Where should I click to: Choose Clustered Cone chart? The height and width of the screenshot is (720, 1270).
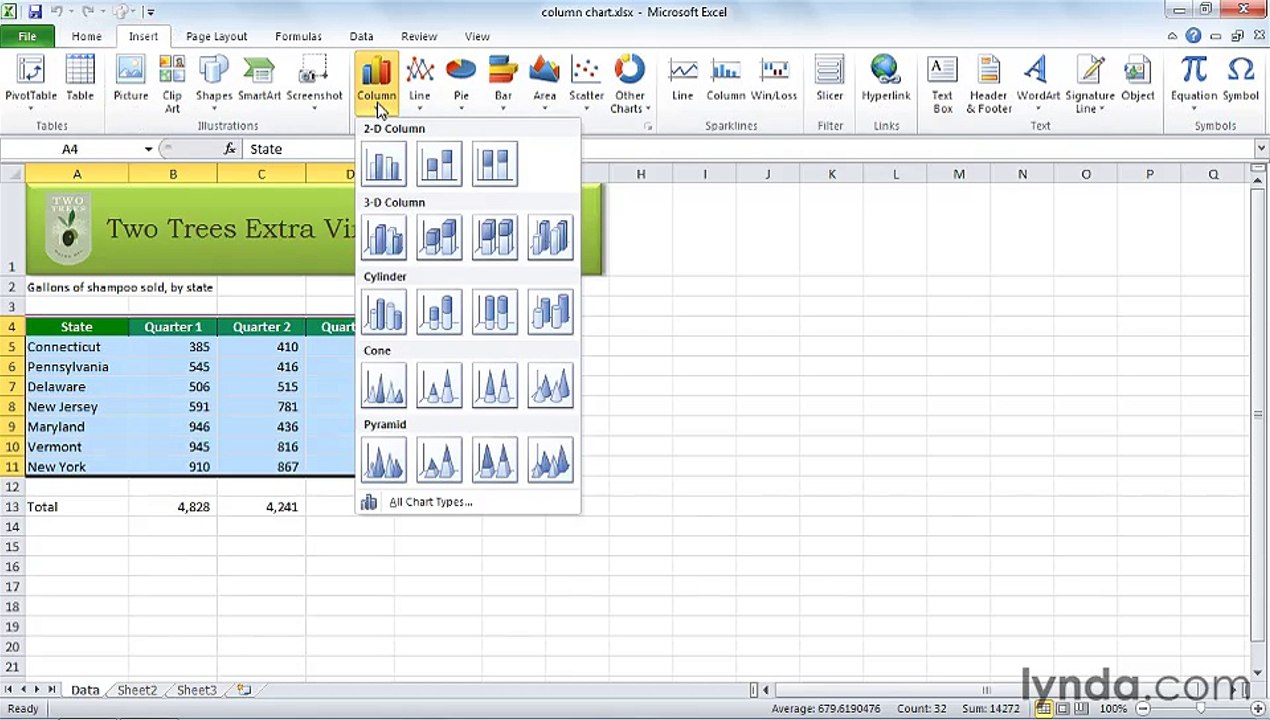coord(384,386)
